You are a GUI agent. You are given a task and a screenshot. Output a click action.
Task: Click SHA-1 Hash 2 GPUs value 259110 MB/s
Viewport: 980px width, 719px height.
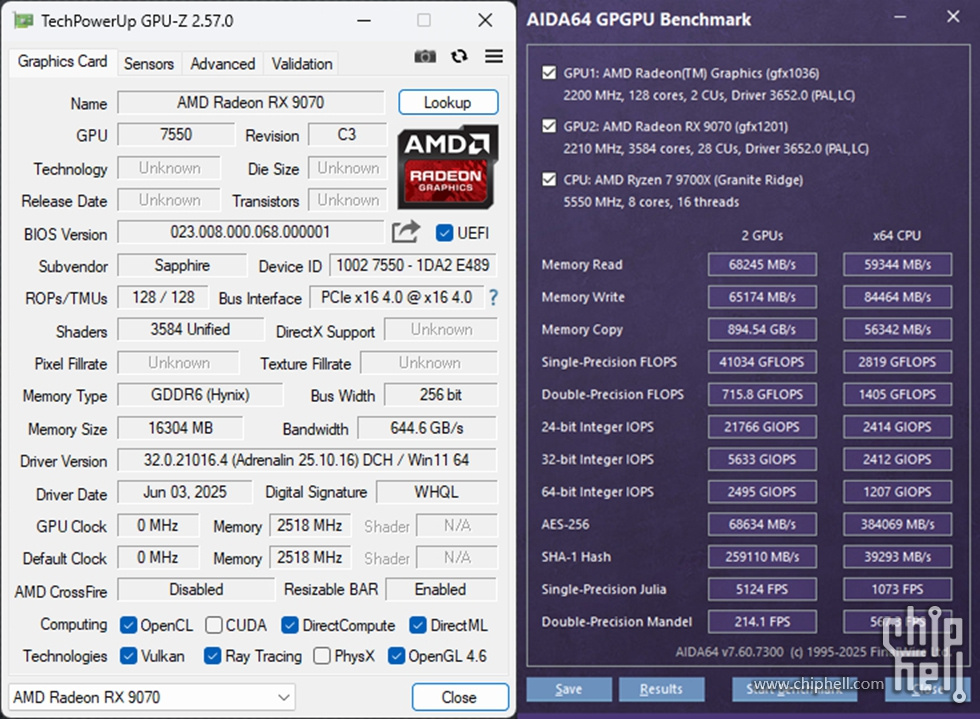762,557
